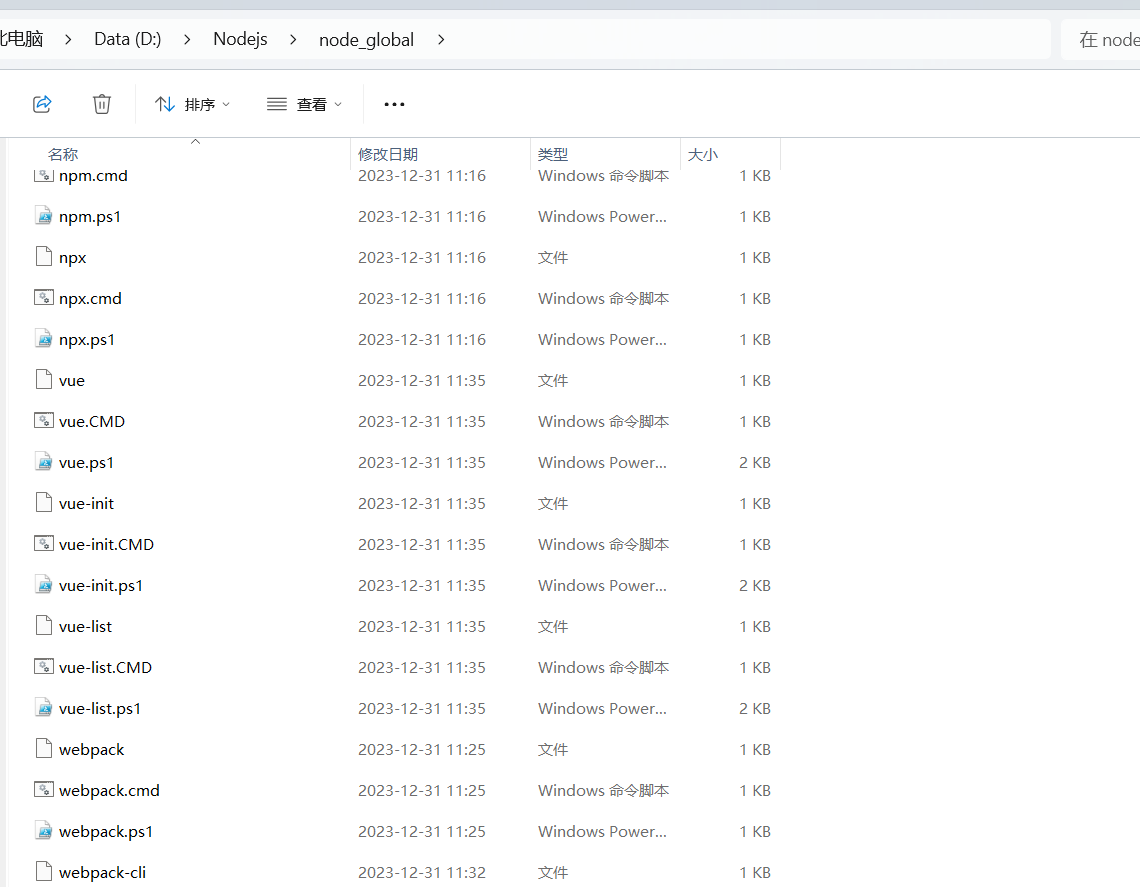This screenshot has height=887, width=1140.
Task: Select vue-list.ps1 PowerShell file icon
Action: (x=44, y=707)
